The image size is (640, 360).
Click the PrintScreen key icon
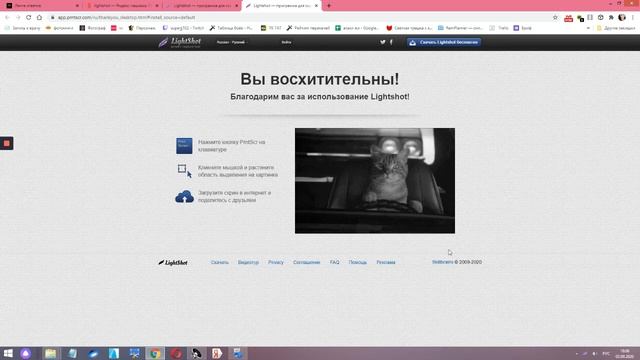point(184,146)
